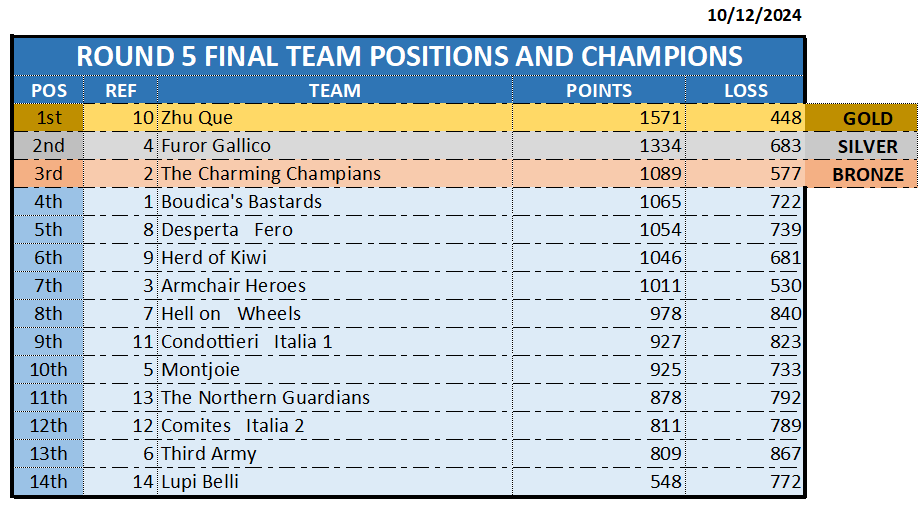Viewport: 923px width, 506px height.
Task: Click Third Army's 867 loss value
Action: (x=781, y=454)
